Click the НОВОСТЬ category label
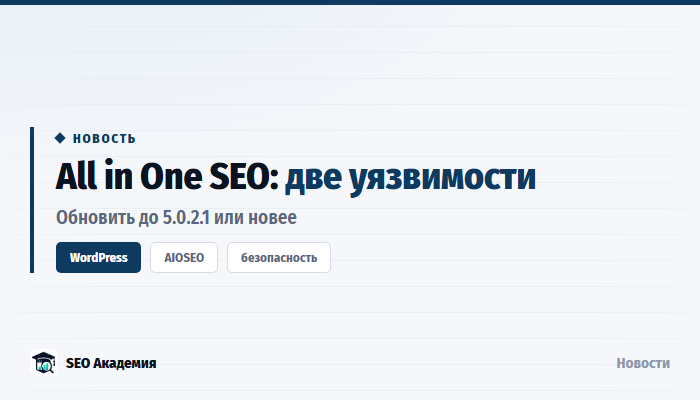 [x=104, y=139]
